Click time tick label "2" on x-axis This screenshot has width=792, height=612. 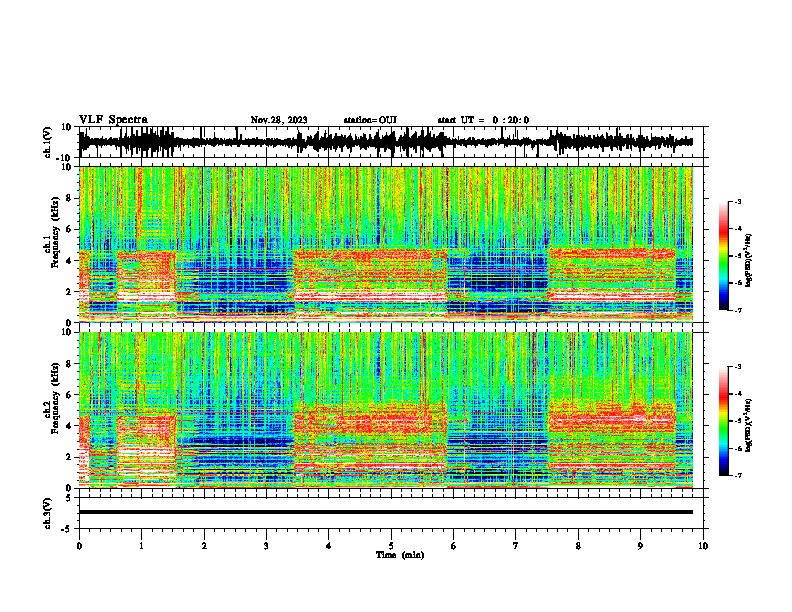coord(204,546)
